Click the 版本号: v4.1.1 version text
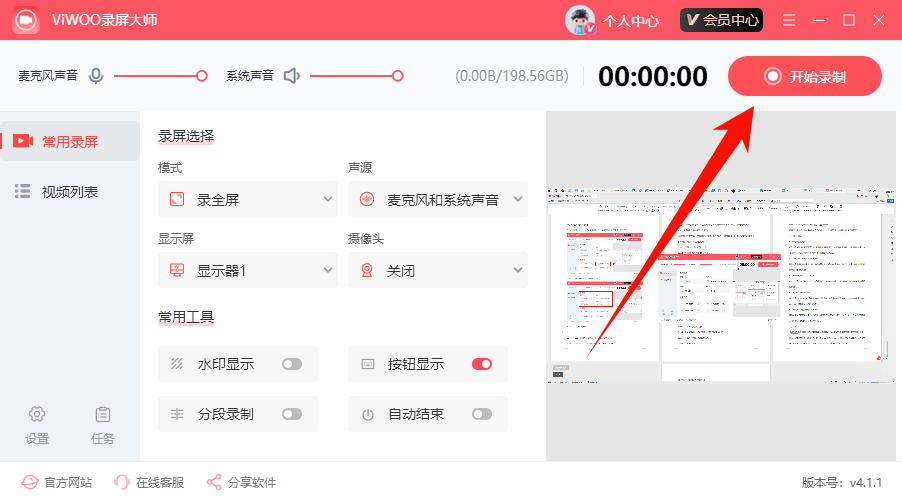Screen dimensions: 902x502 [x=842, y=482]
